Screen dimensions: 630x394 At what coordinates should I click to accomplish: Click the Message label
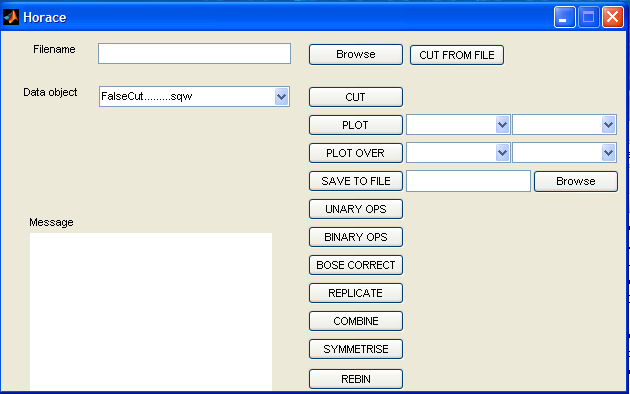[x=51, y=223]
